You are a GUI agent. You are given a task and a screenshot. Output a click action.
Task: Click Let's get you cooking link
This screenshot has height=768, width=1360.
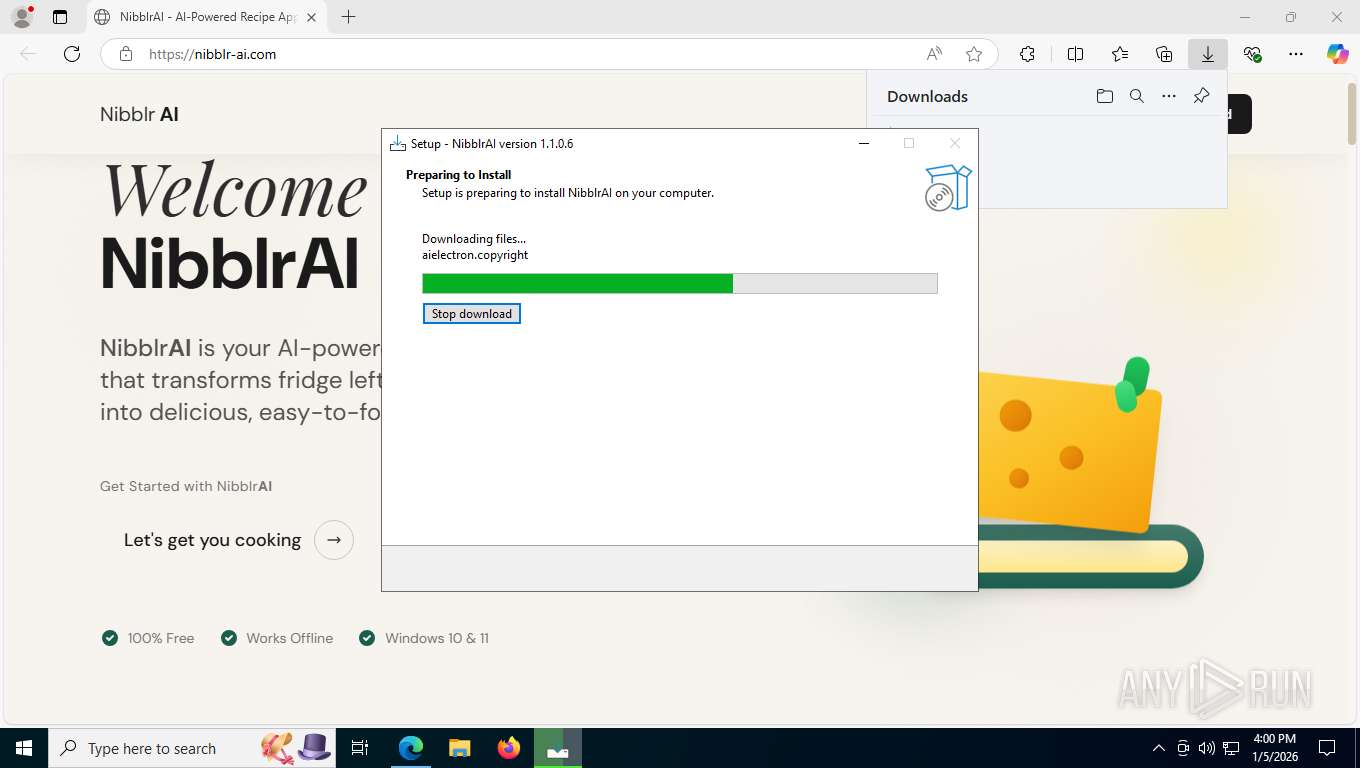[212, 540]
